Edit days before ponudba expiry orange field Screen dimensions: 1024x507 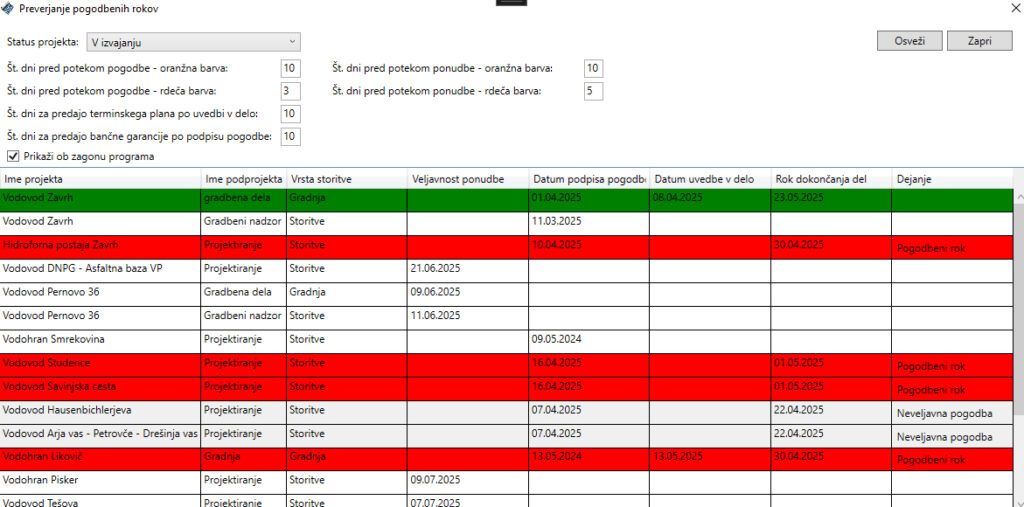coord(593,68)
